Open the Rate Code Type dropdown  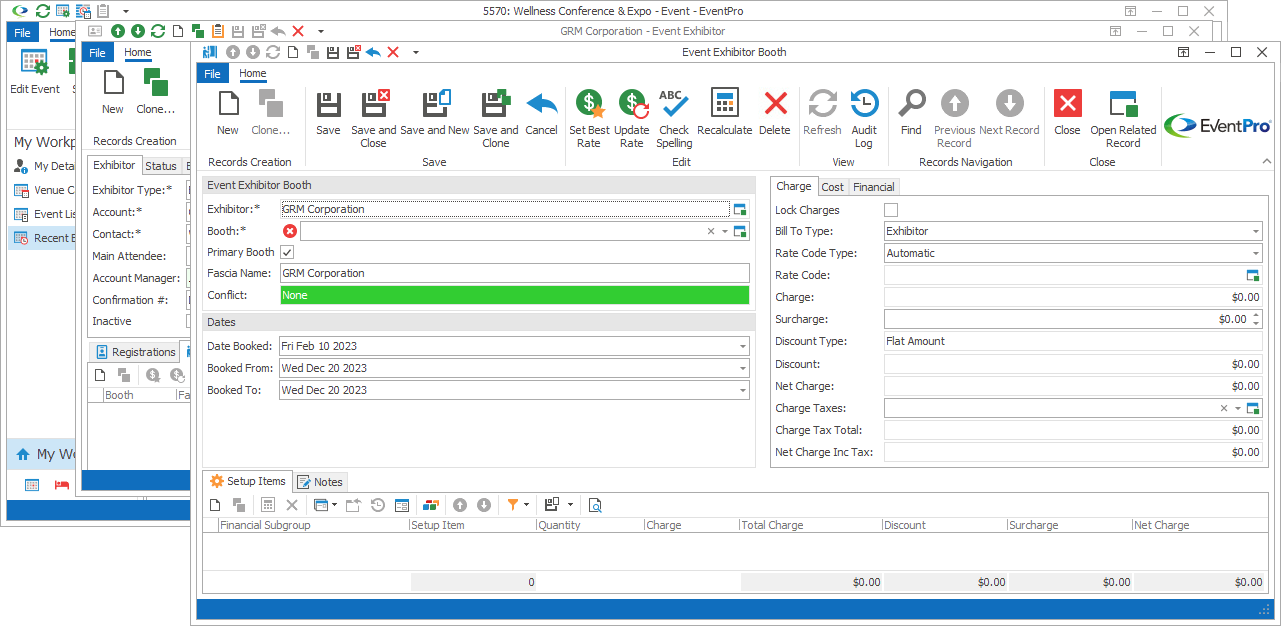(x=1255, y=253)
